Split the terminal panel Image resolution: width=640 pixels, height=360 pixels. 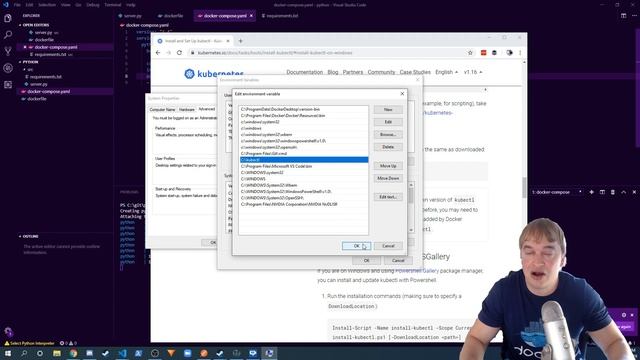click(x=602, y=192)
